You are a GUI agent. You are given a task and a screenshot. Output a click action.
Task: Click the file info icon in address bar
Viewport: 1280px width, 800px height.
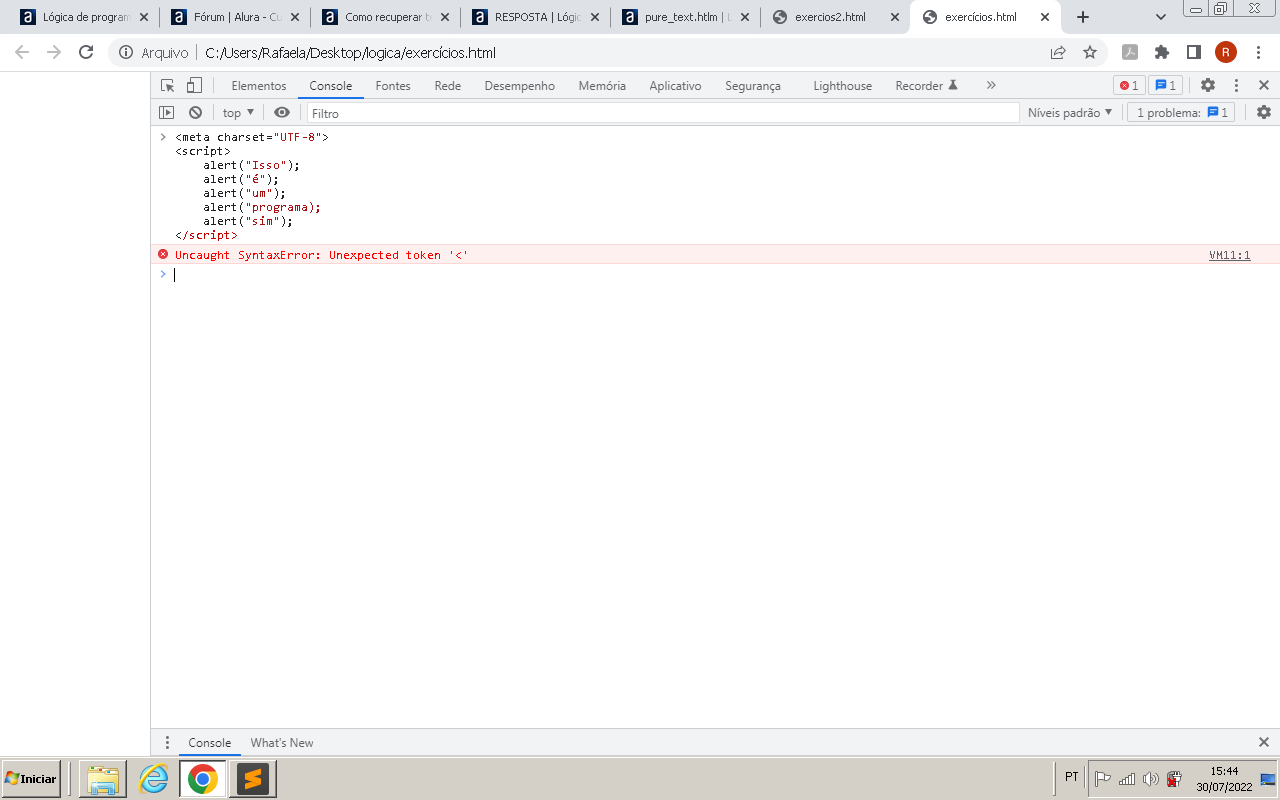point(126,53)
